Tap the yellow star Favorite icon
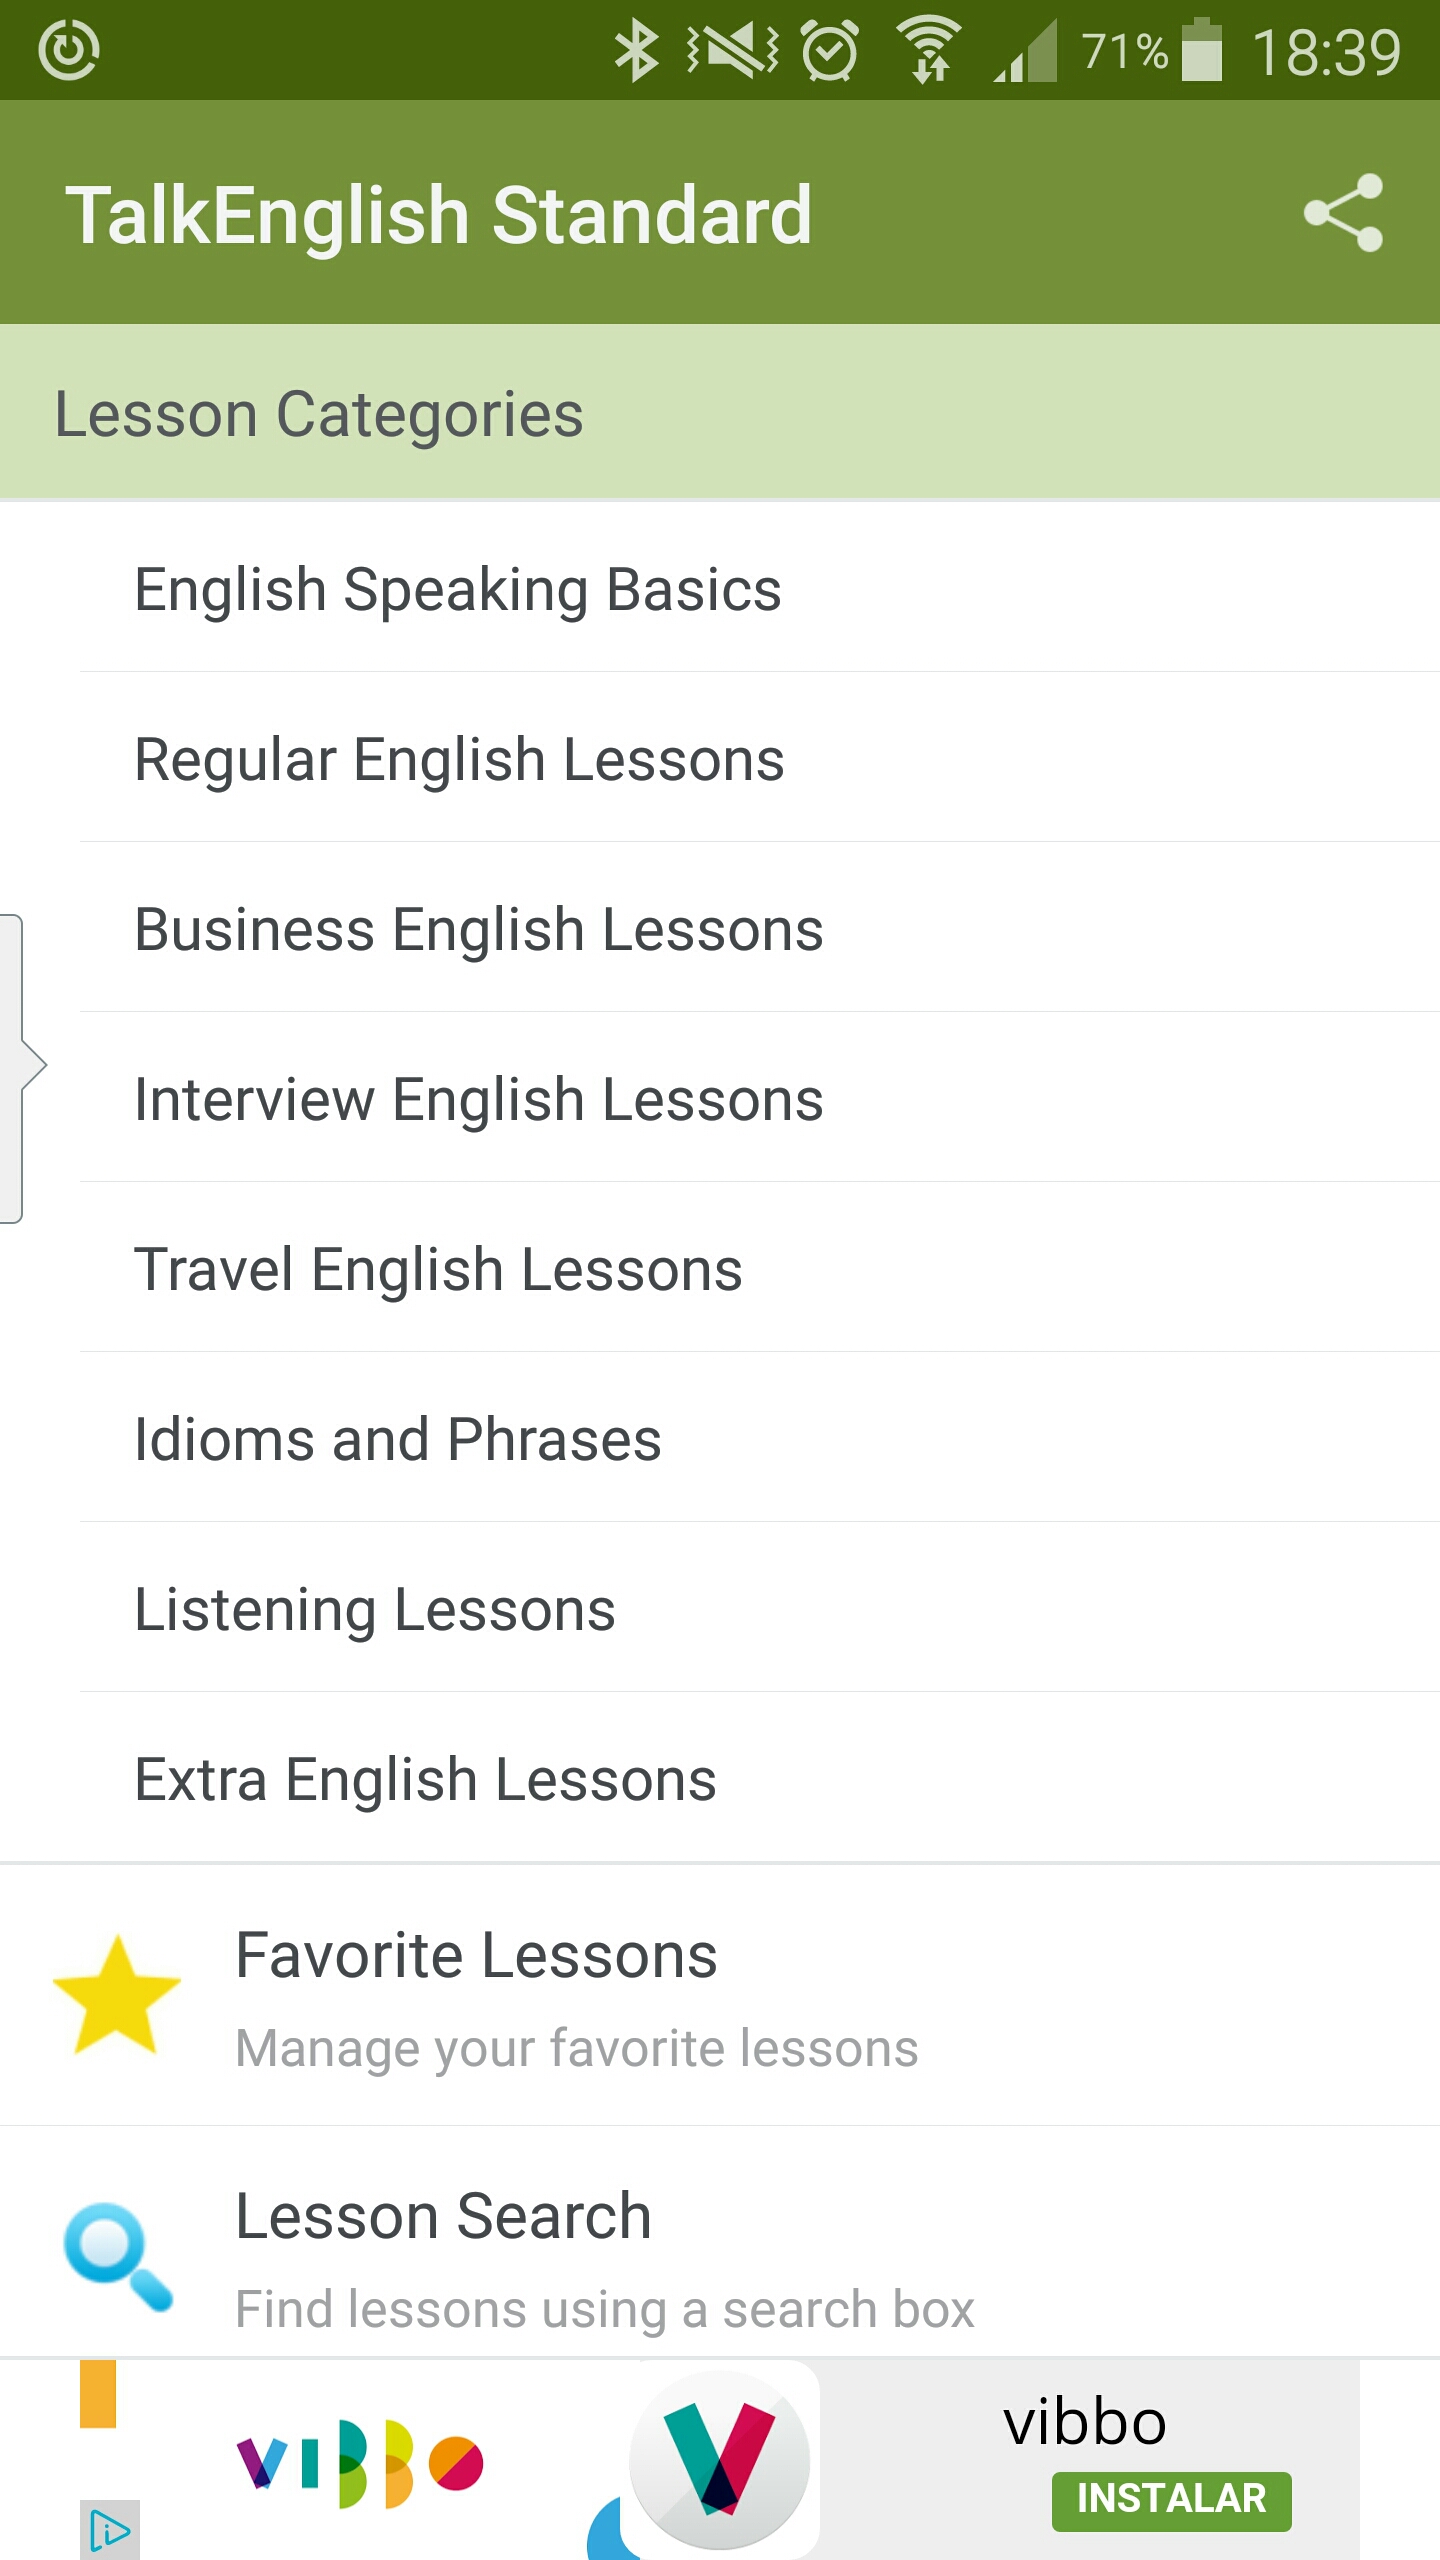This screenshot has height=2560, width=1440. click(117, 1994)
